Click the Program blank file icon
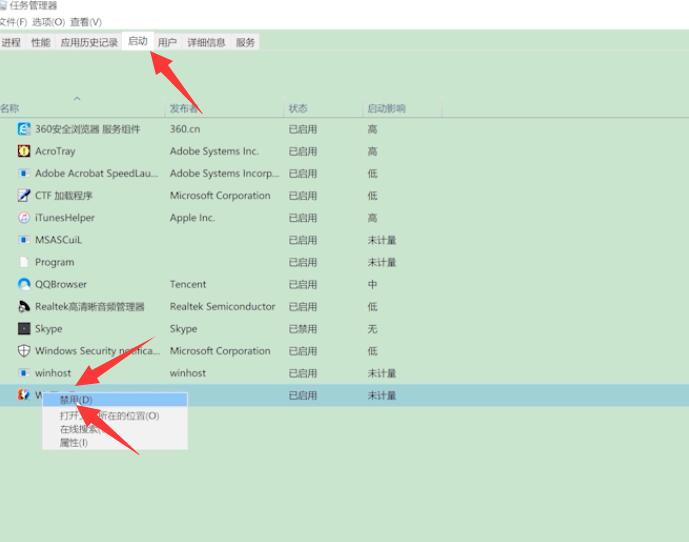The image size is (689, 542). [x=24, y=262]
